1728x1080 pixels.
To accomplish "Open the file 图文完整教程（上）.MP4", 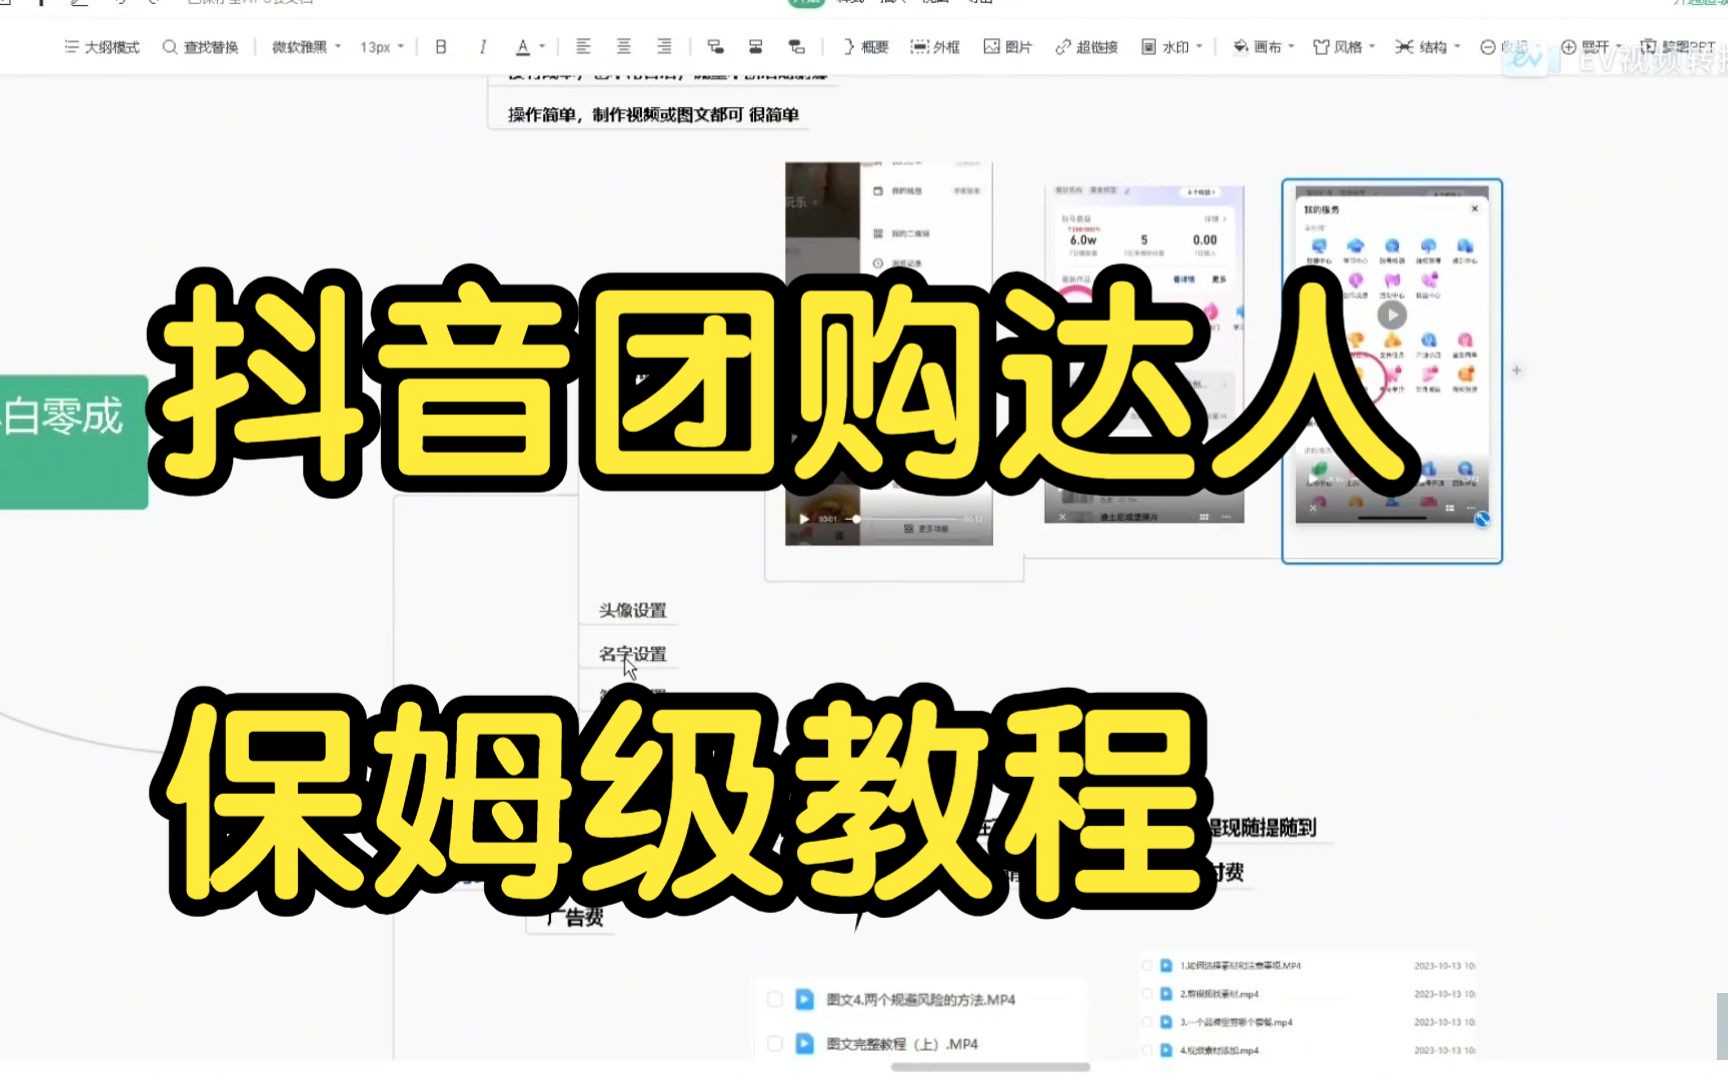I will click(903, 1043).
